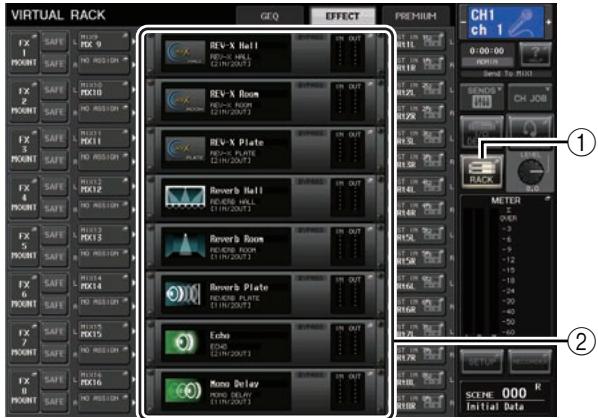Open the ST IN 1L output patch
The height and width of the screenshot is (418, 598).
(x=421, y=41)
